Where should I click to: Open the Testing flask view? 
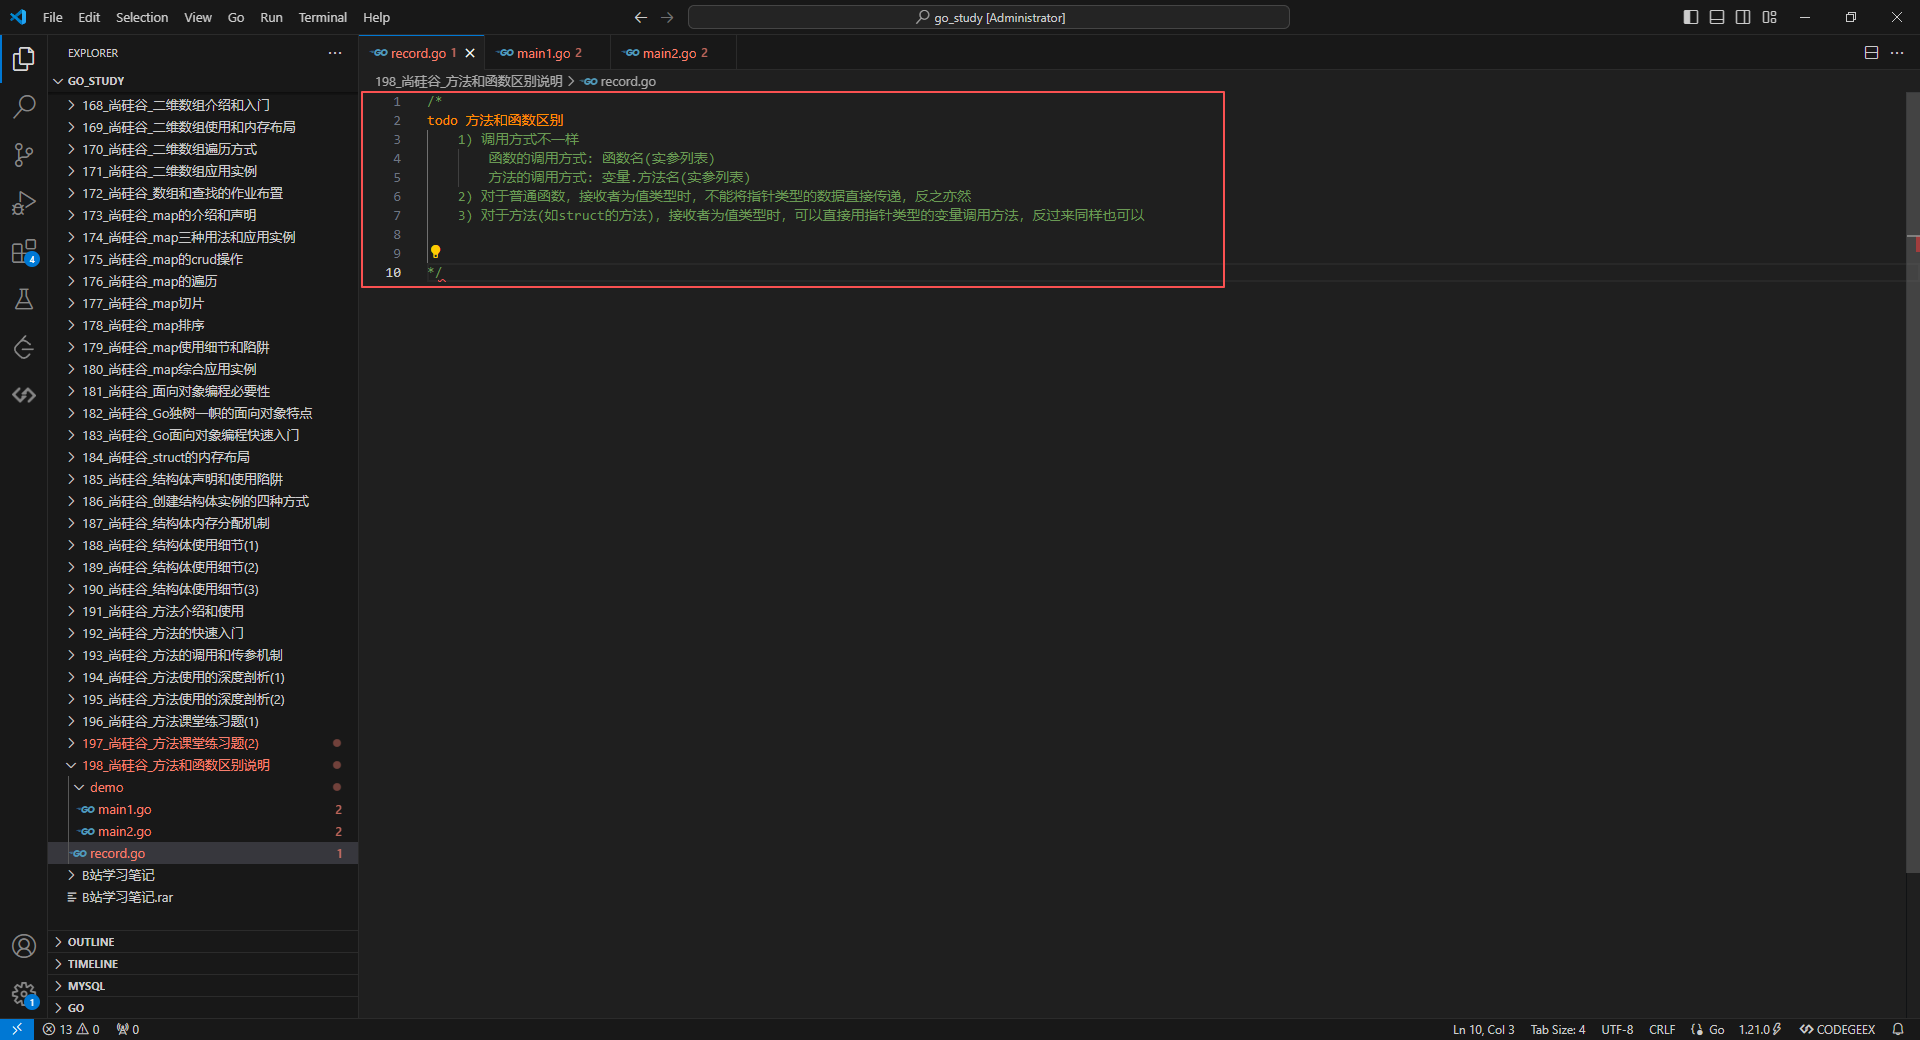pyautogui.click(x=24, y=299)
